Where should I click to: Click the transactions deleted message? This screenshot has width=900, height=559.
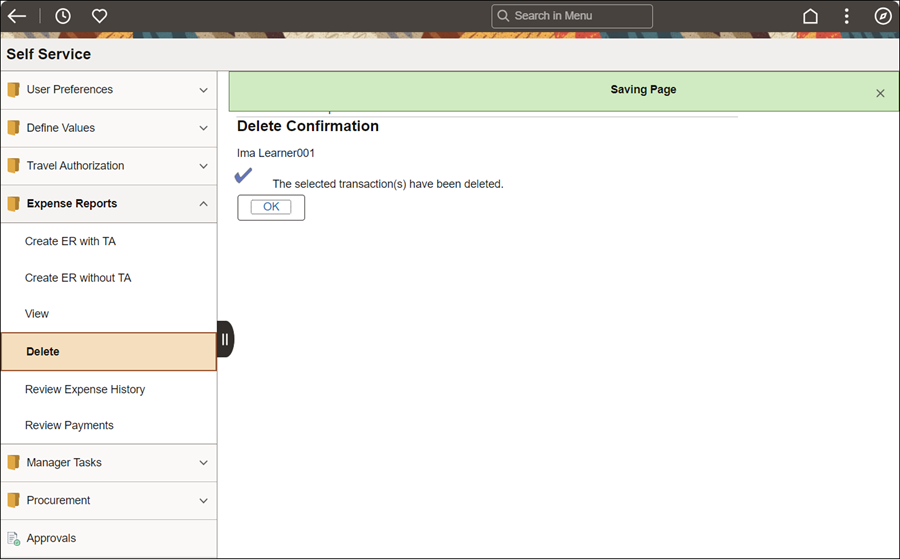pos(387,184)
